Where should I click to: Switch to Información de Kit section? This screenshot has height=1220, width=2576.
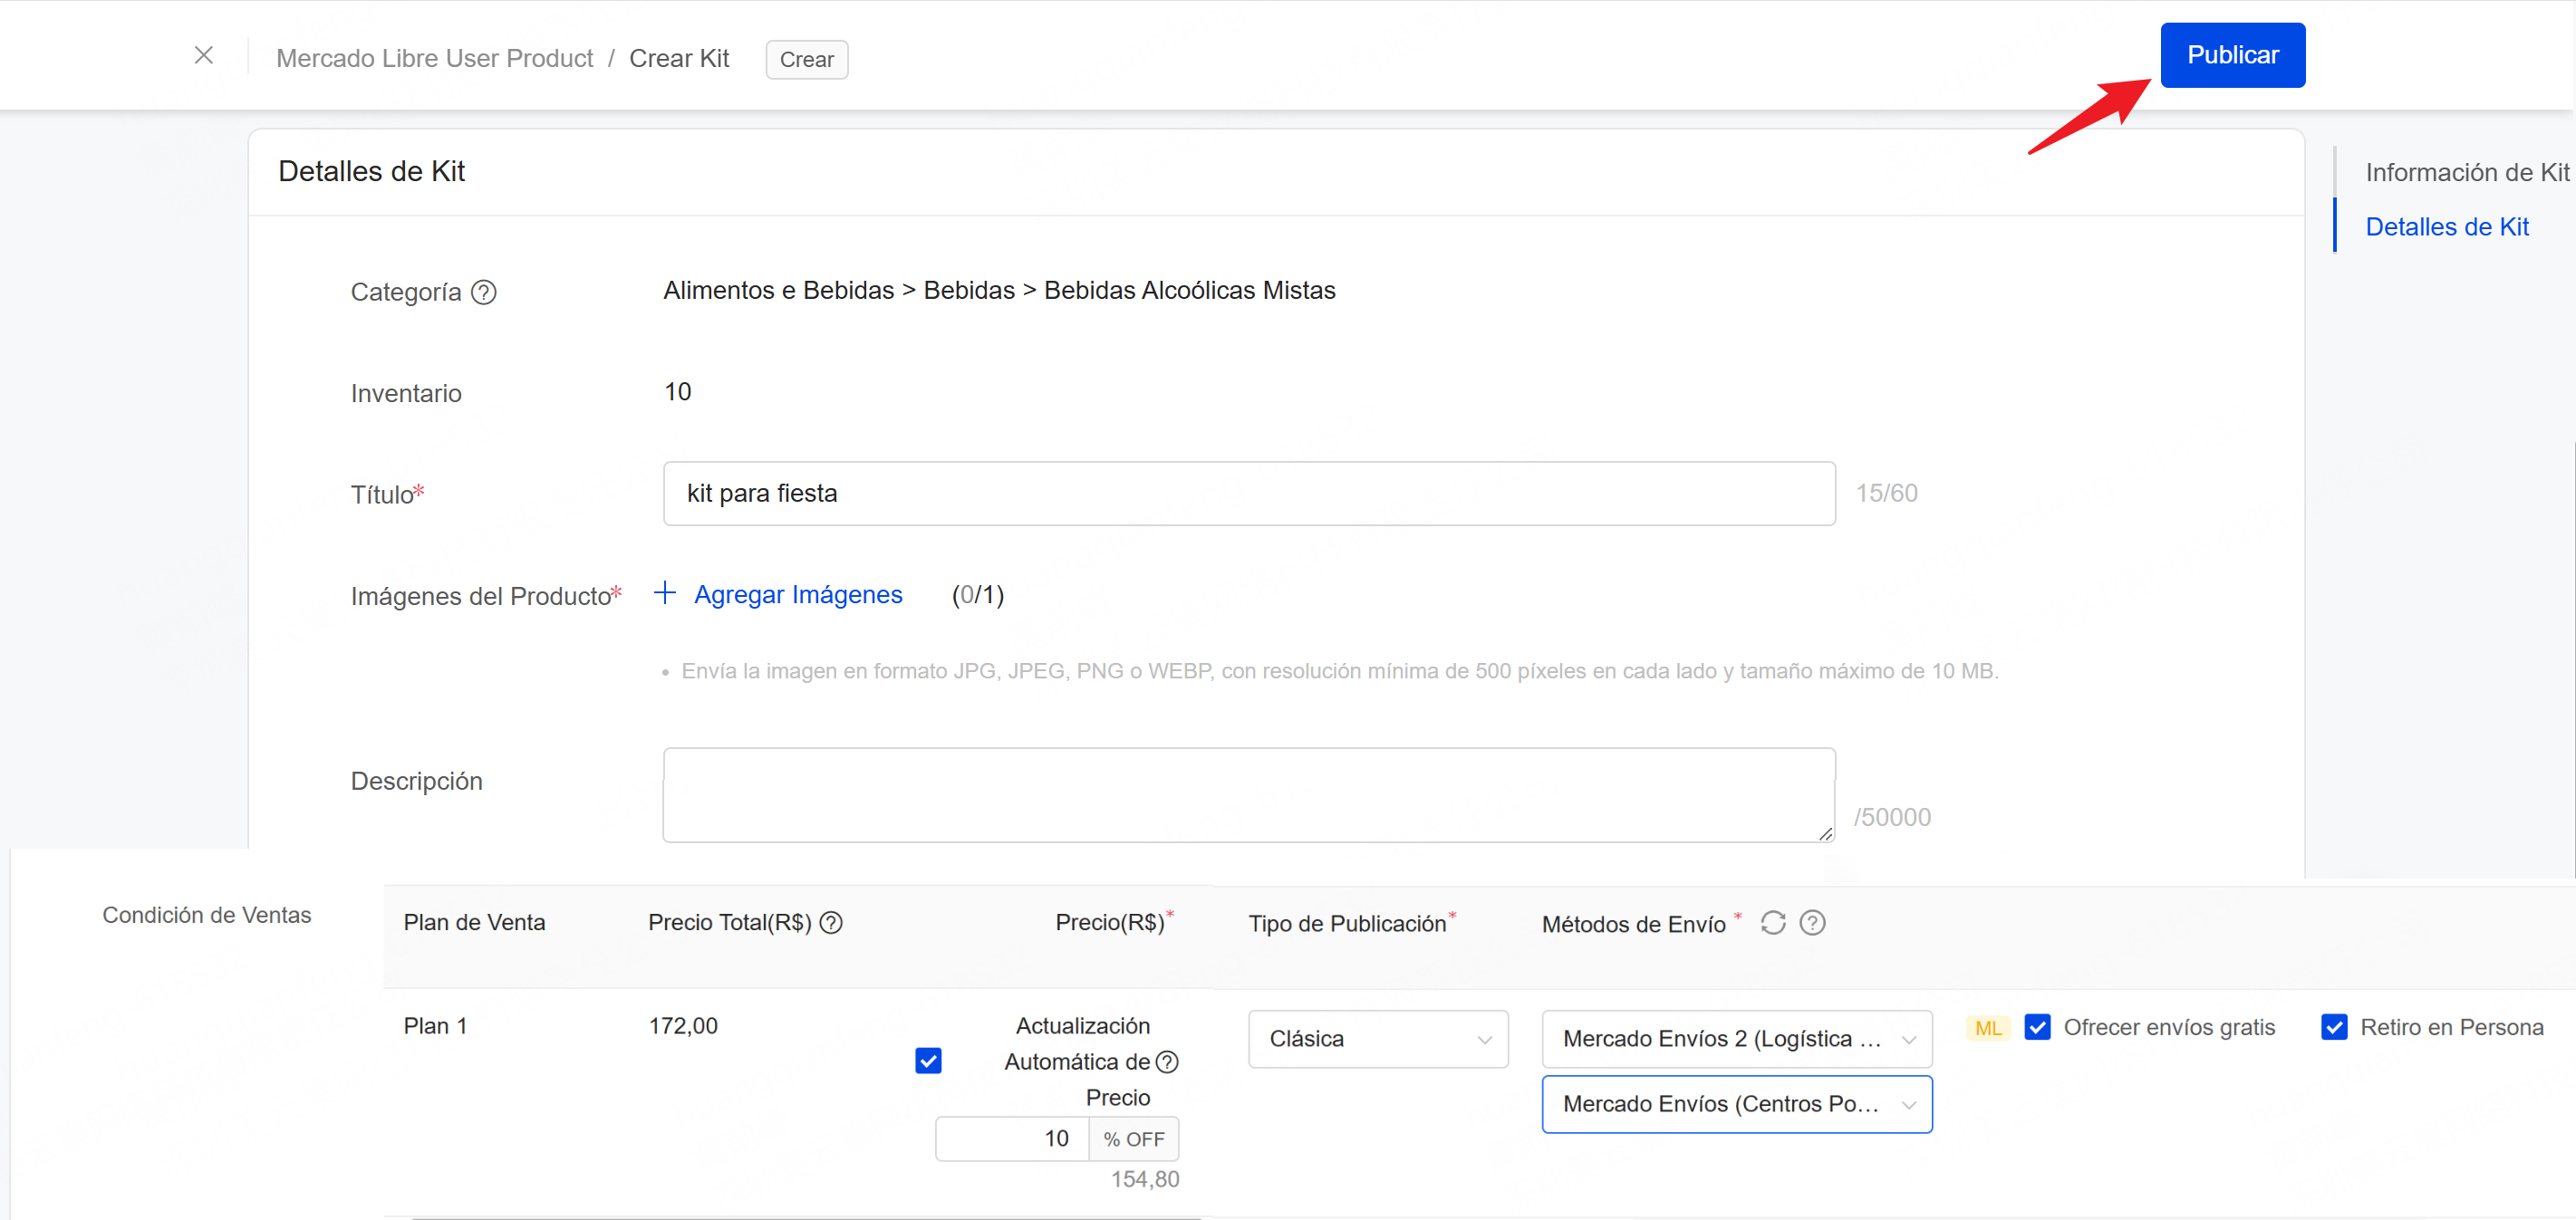pyautogui.click(x=2467, y=171)
